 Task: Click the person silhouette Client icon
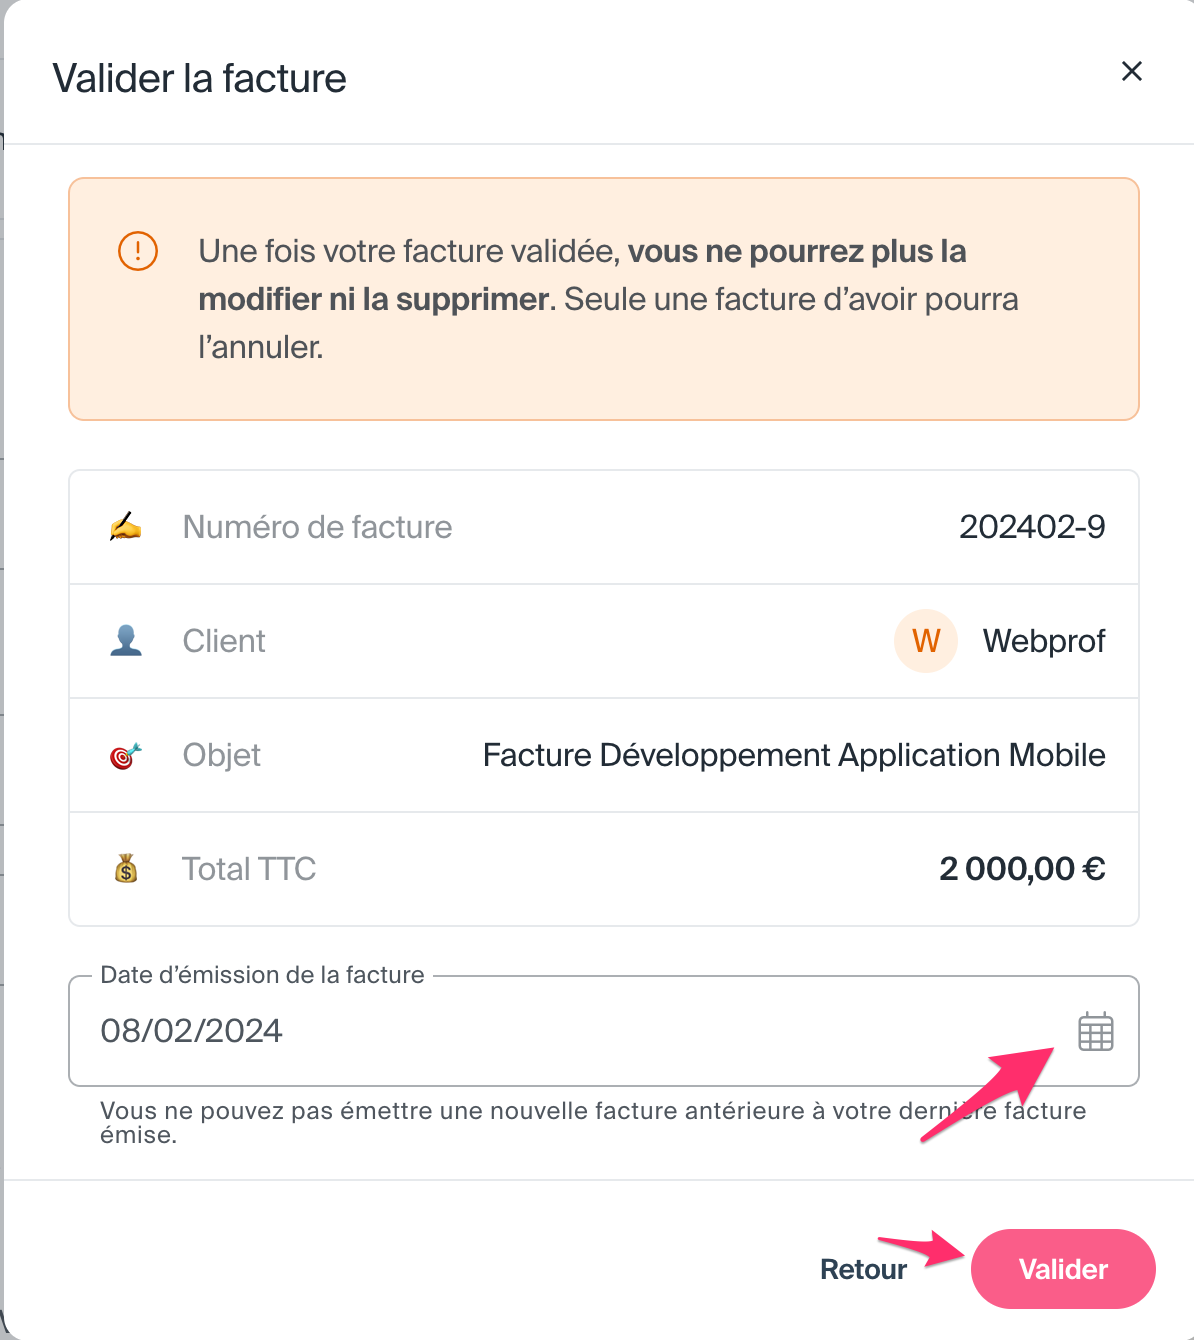[126, 641]
